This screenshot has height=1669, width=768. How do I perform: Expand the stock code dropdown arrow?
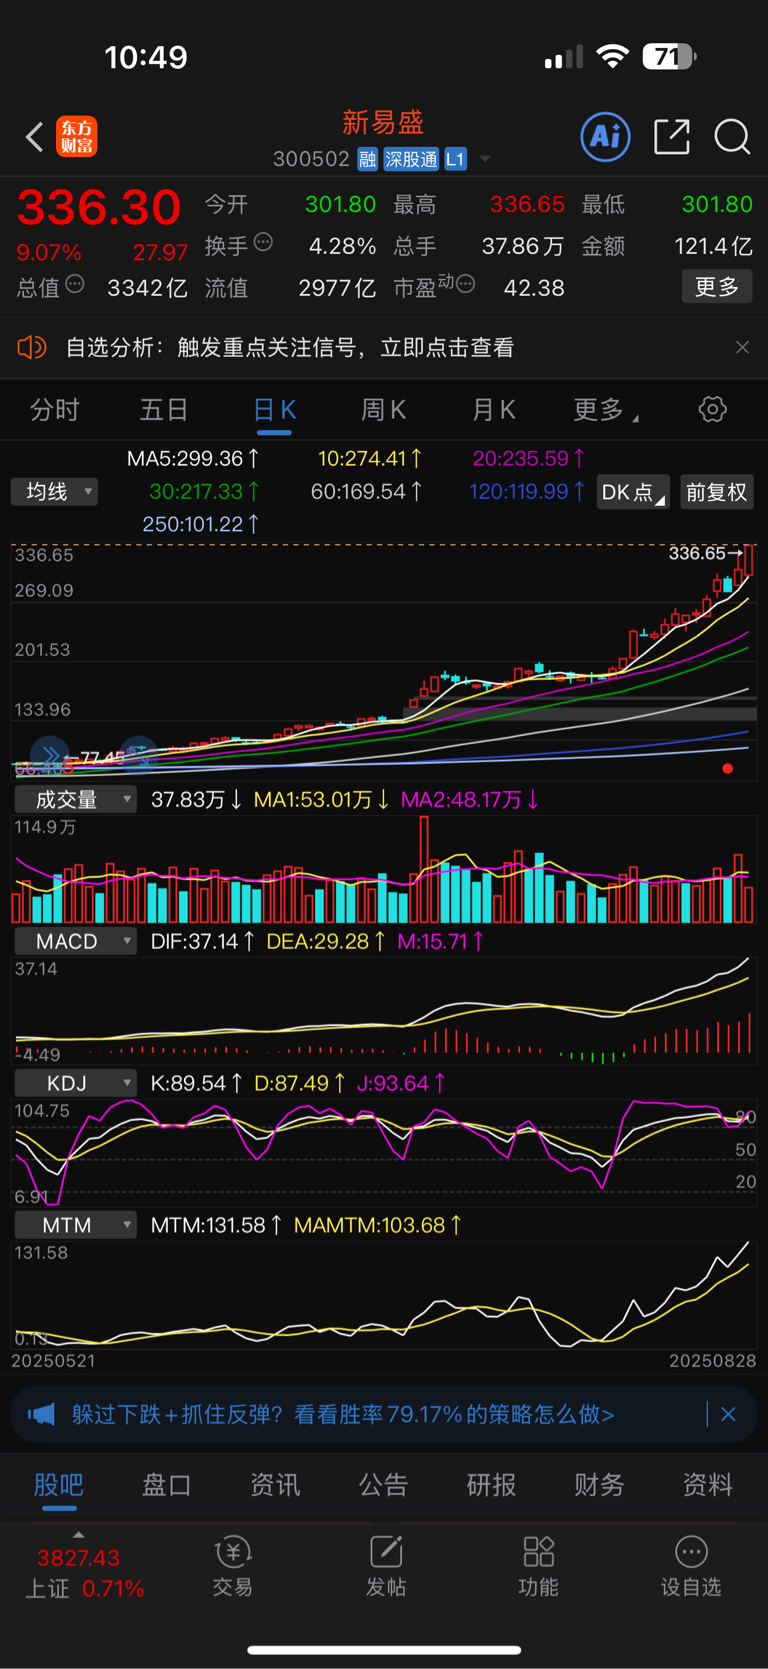[x=485, y=159]
